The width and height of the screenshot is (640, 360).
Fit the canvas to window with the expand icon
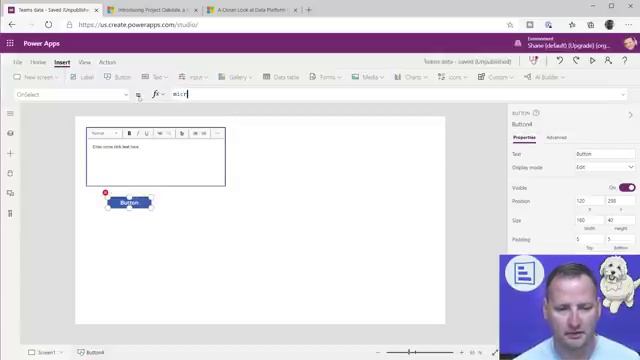click(495, 352)
